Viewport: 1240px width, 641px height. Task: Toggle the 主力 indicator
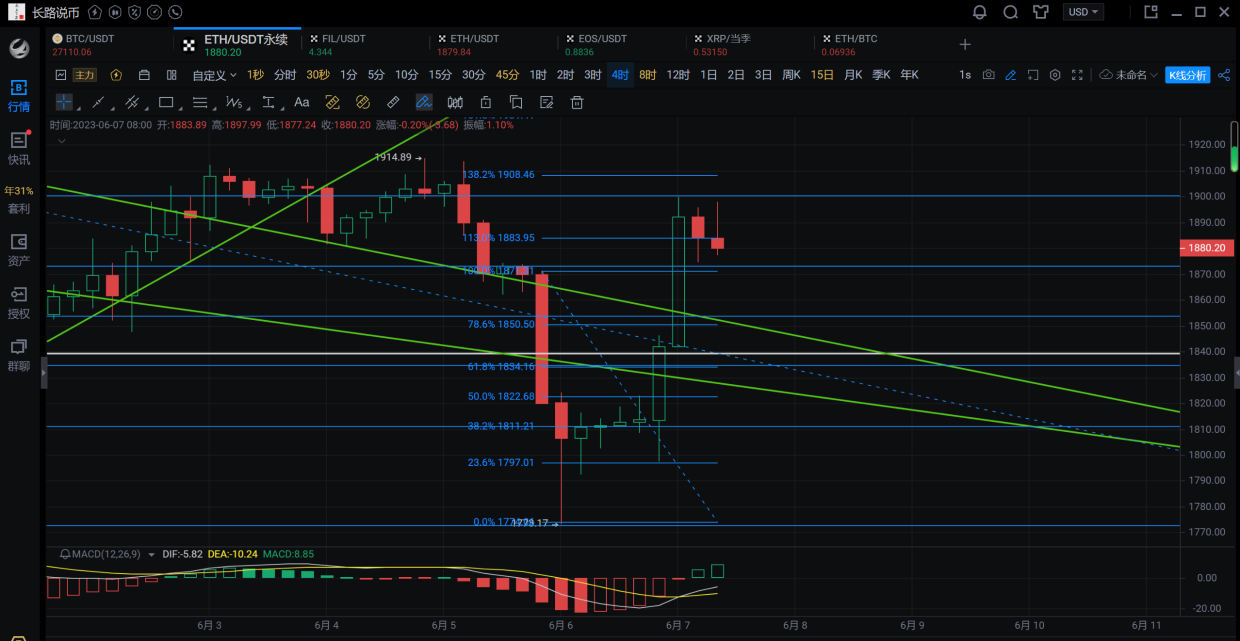(85, 75)
